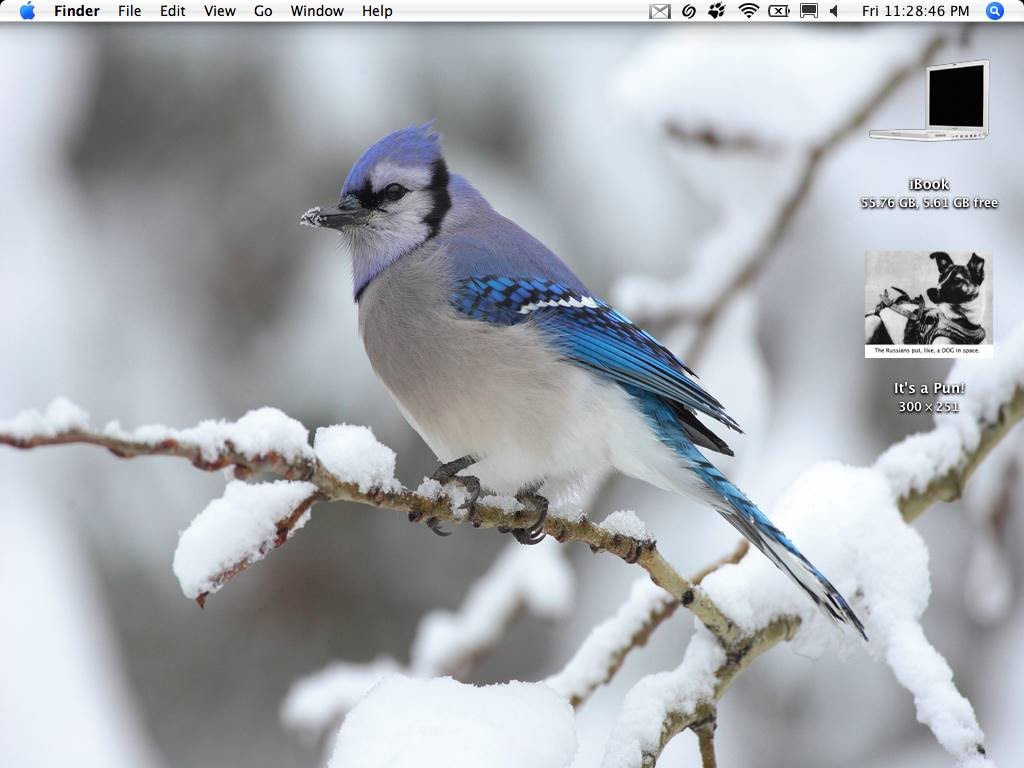Click the "It's a Pun!" file name
Screen dimensions: 1024x768
(x=929, y=388)
